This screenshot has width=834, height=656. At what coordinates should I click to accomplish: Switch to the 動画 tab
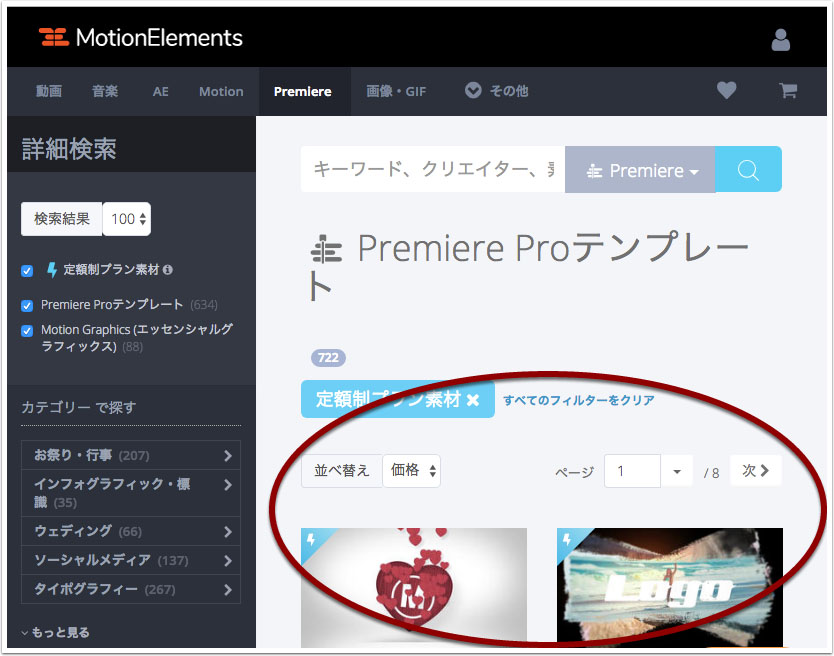pyautogui.click(x=49, y=92)
